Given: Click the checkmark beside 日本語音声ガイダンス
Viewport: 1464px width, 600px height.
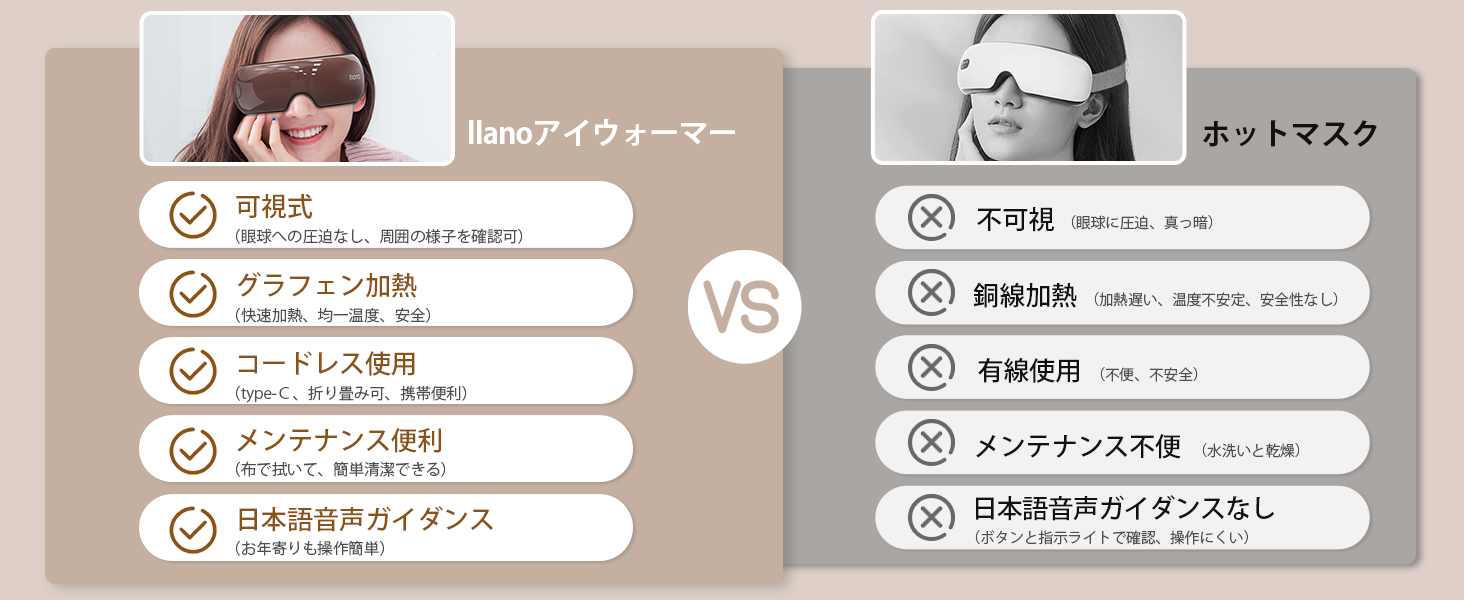Looking at the screenshot, I should (x=193, y=528).
